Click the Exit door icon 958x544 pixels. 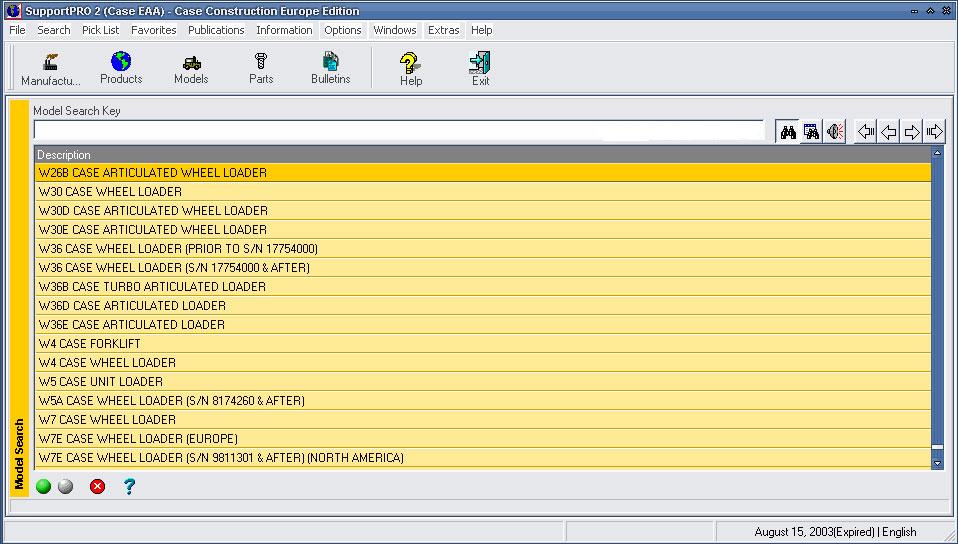tap(480, 68)
